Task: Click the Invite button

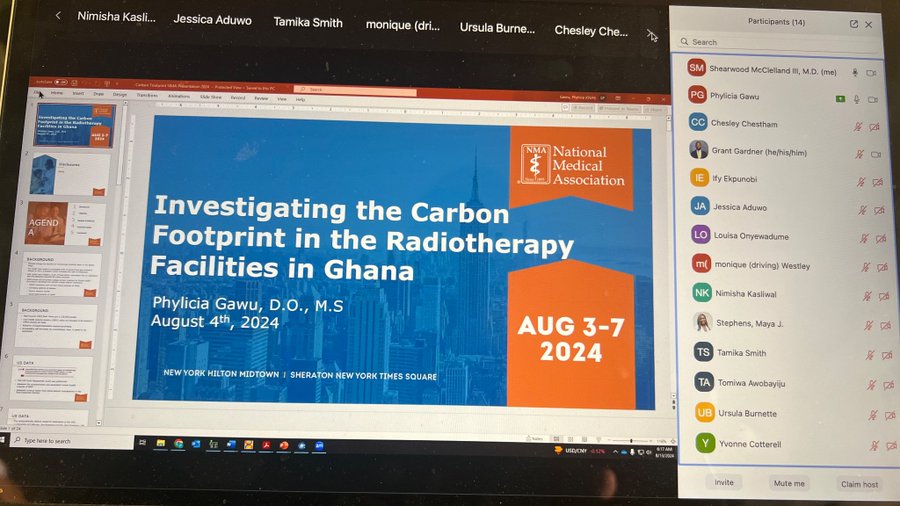Action: tap(724, 482)
